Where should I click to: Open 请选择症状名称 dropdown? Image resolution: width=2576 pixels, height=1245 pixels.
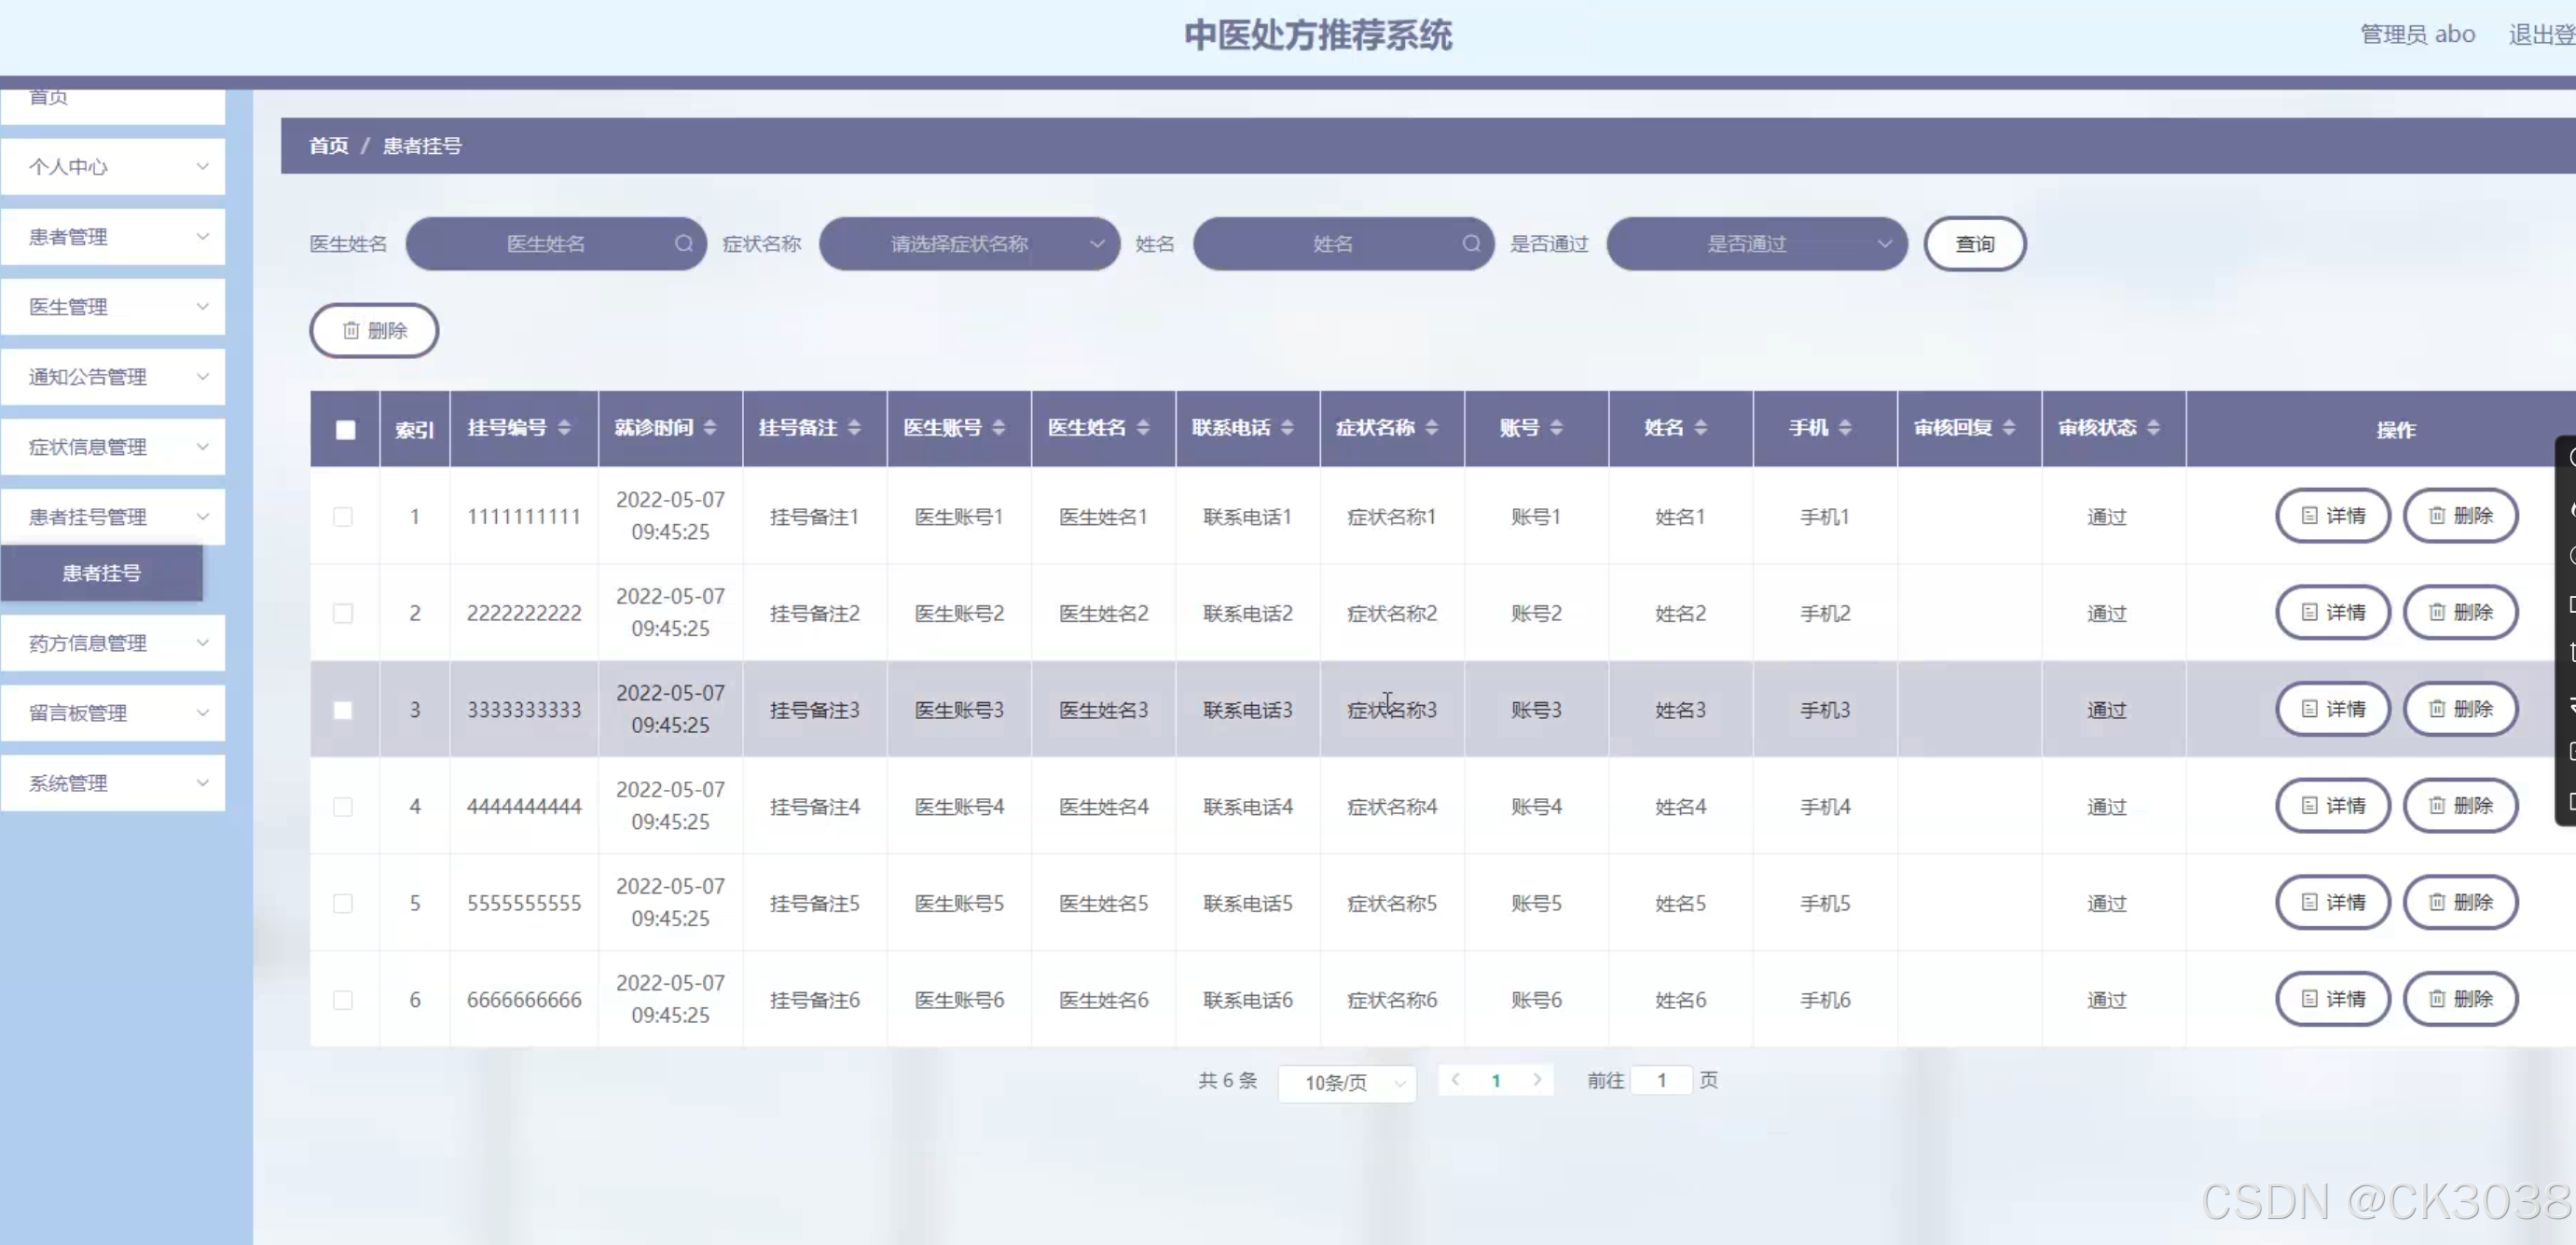click(x=968, y=243)
